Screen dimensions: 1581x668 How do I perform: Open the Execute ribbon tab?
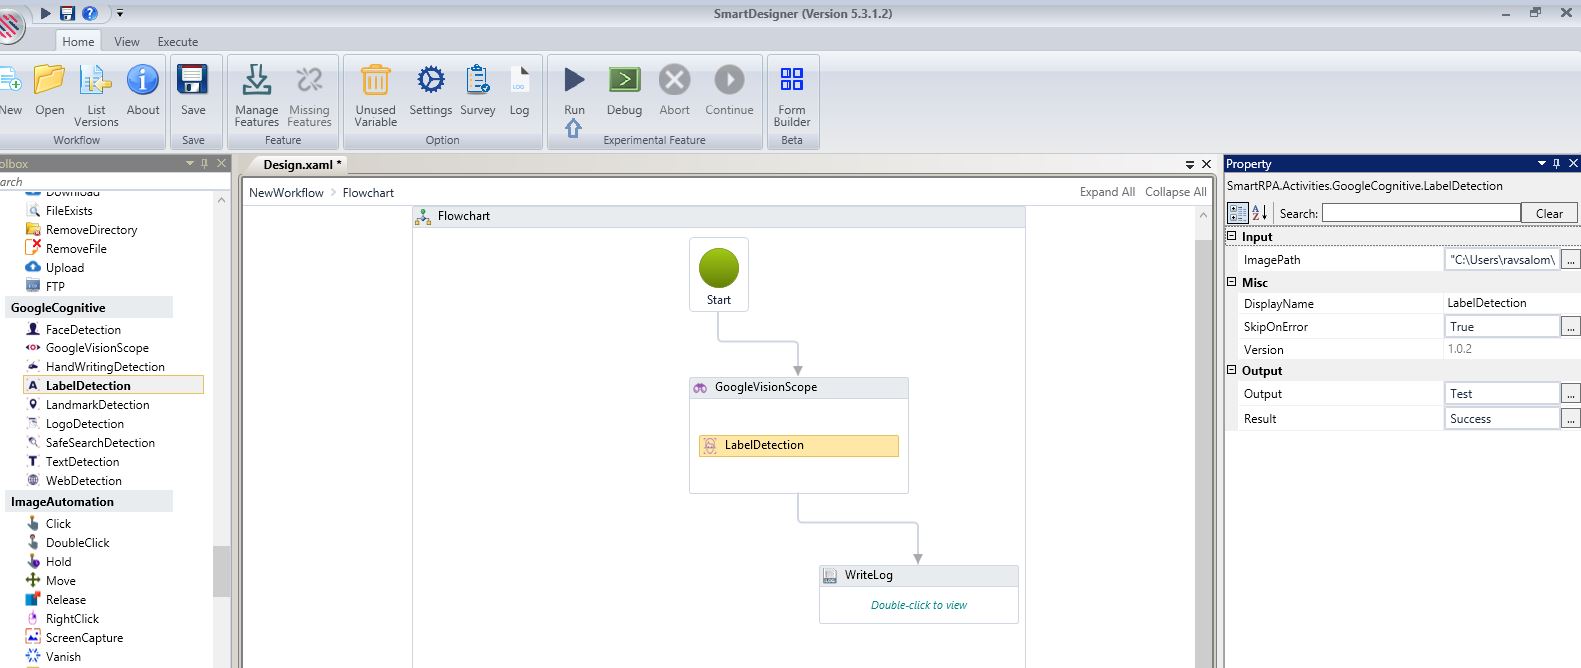pos(177,42)
